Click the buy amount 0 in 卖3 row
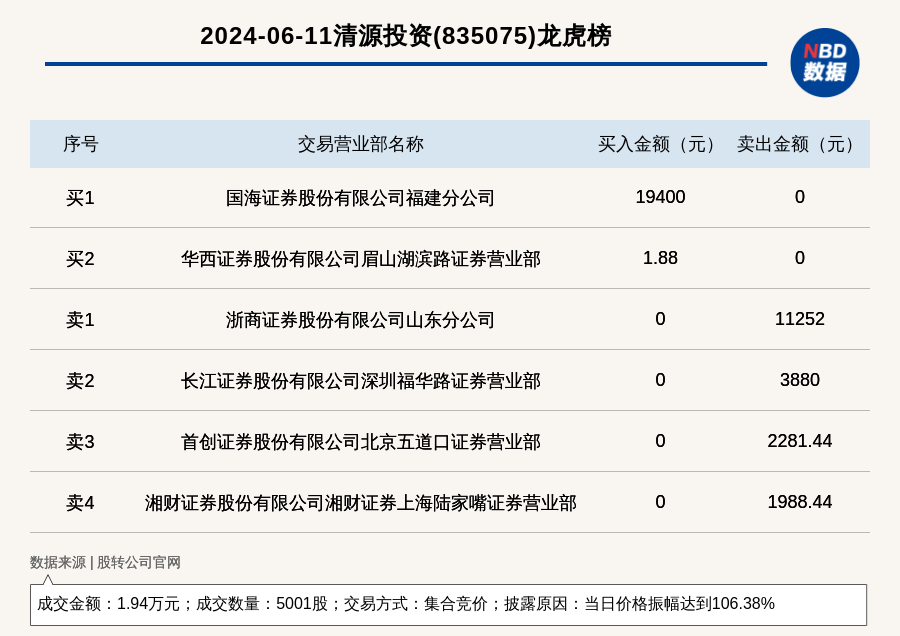Viewport: 900px width, 636px height. click(660, 441)
